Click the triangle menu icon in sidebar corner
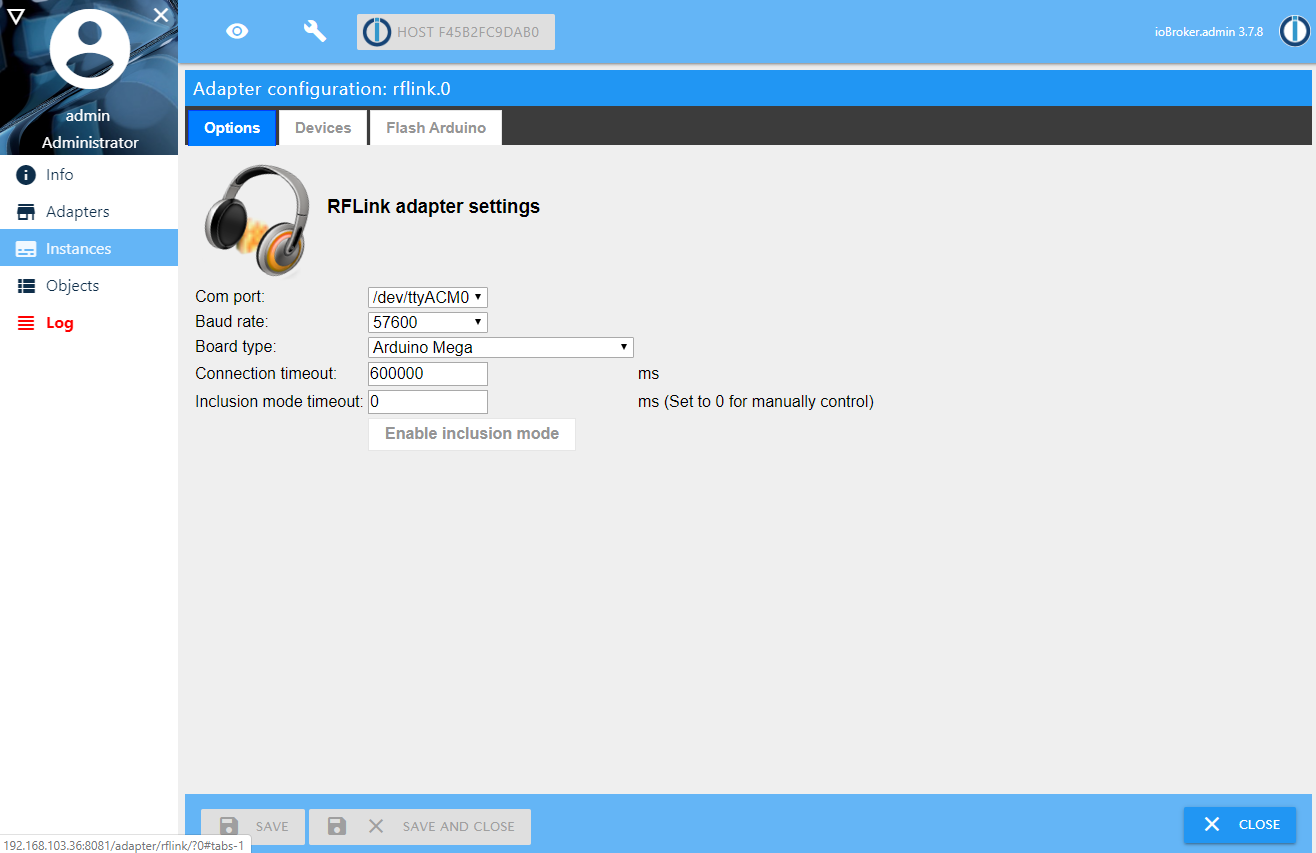 16,15
